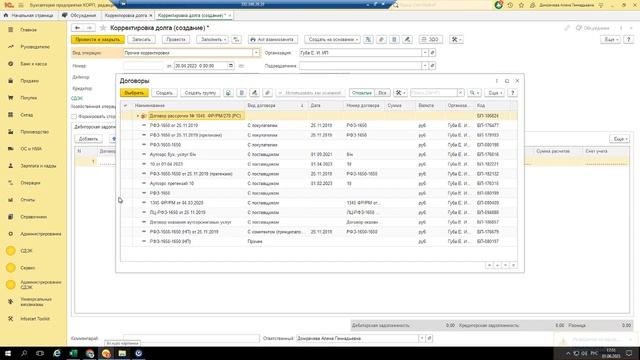Switch to the Начальная страница tab
The width and height of the screenshot is (640, 360).
point(29,15)
